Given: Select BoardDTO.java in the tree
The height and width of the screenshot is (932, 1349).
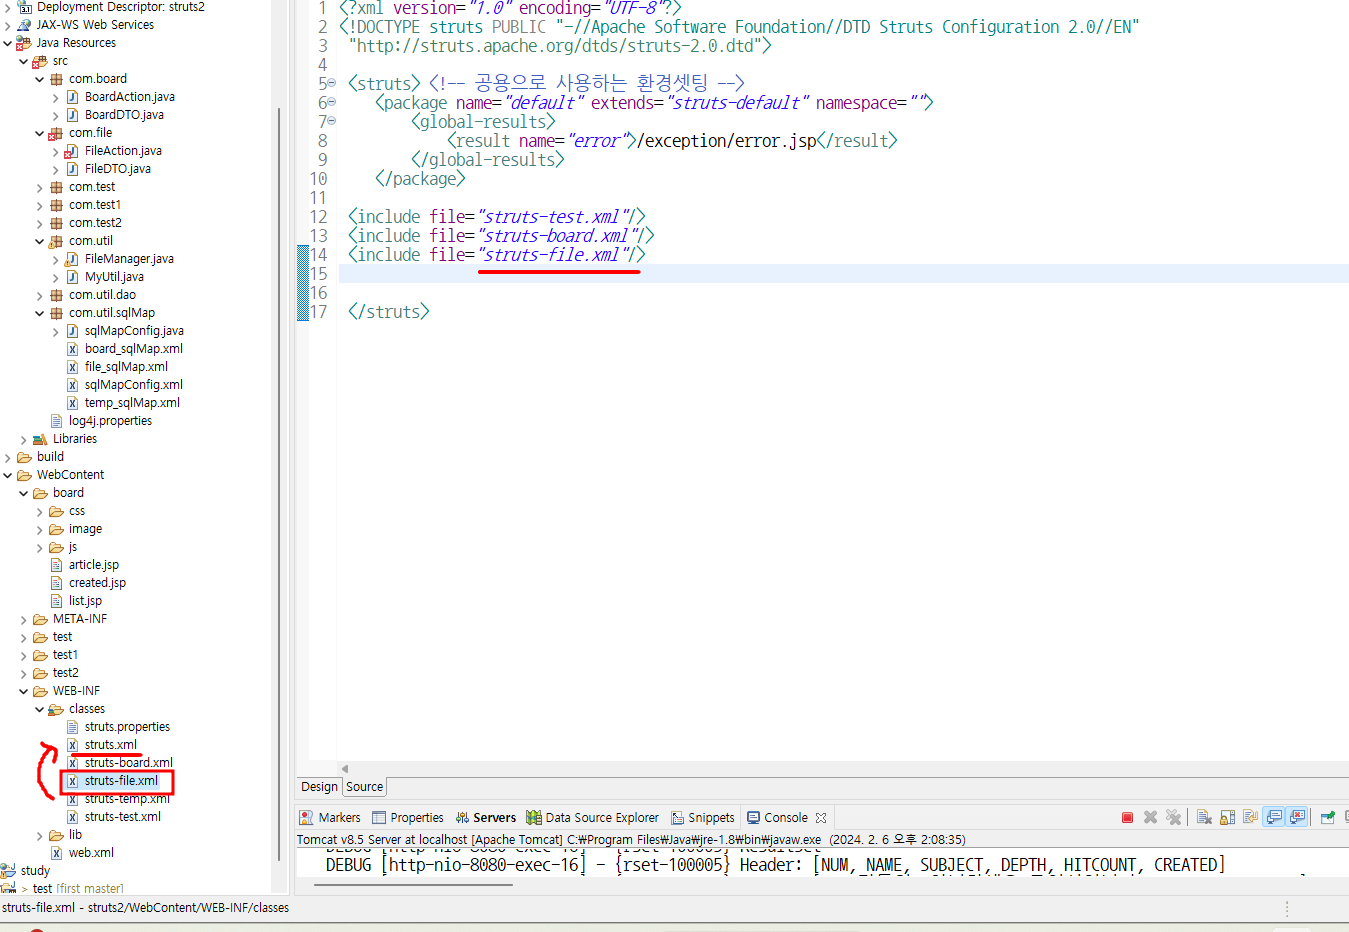Looking at the screenshot, I should coord(124,115).
